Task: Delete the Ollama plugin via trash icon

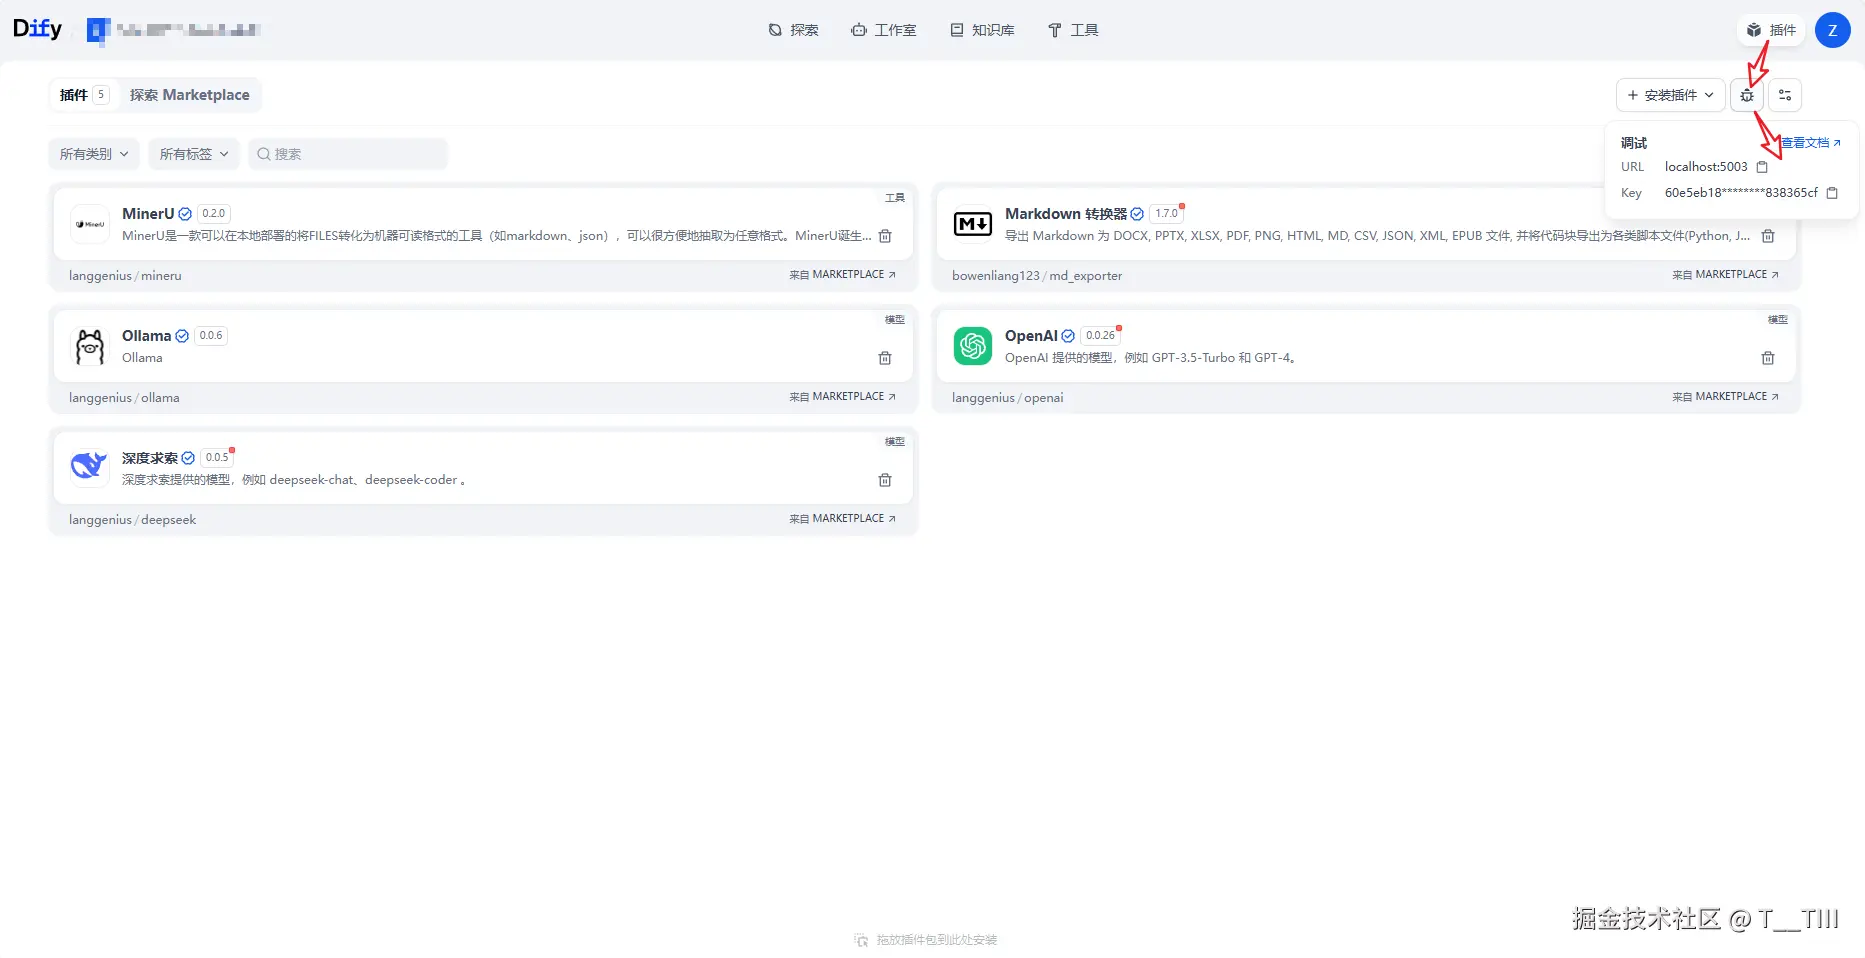Action: pos(885,358)
